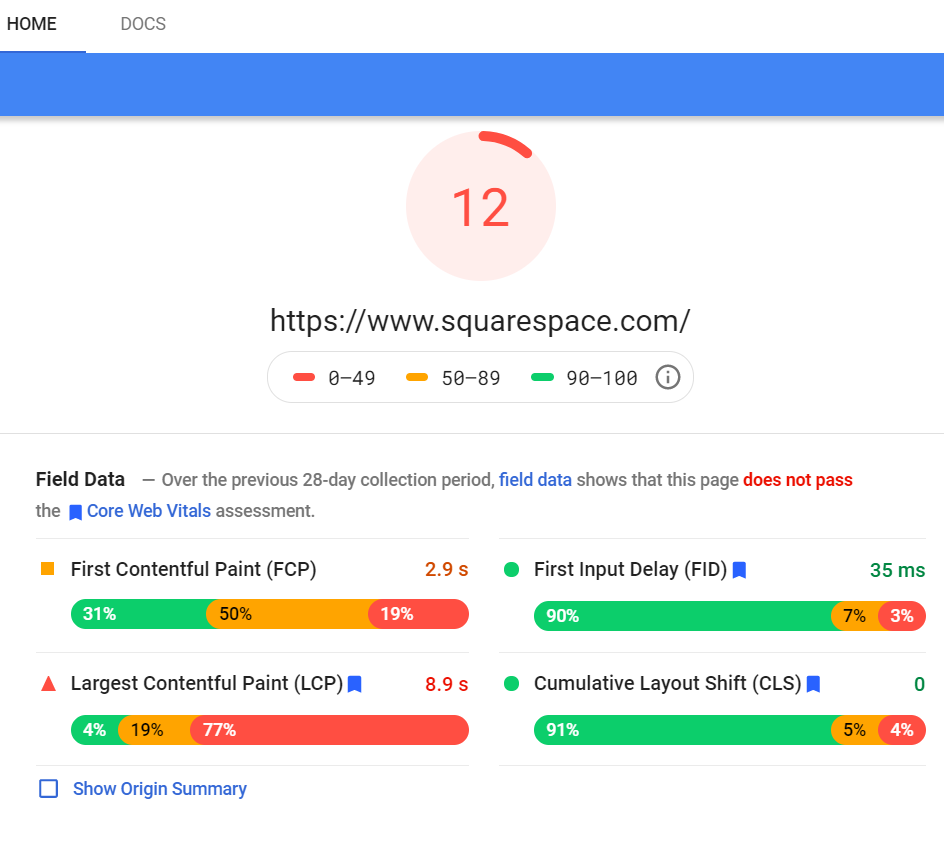Click the 35 ms FID value
Image resolution: width=944 pixels, height=858 pixels.
point(897,570)
